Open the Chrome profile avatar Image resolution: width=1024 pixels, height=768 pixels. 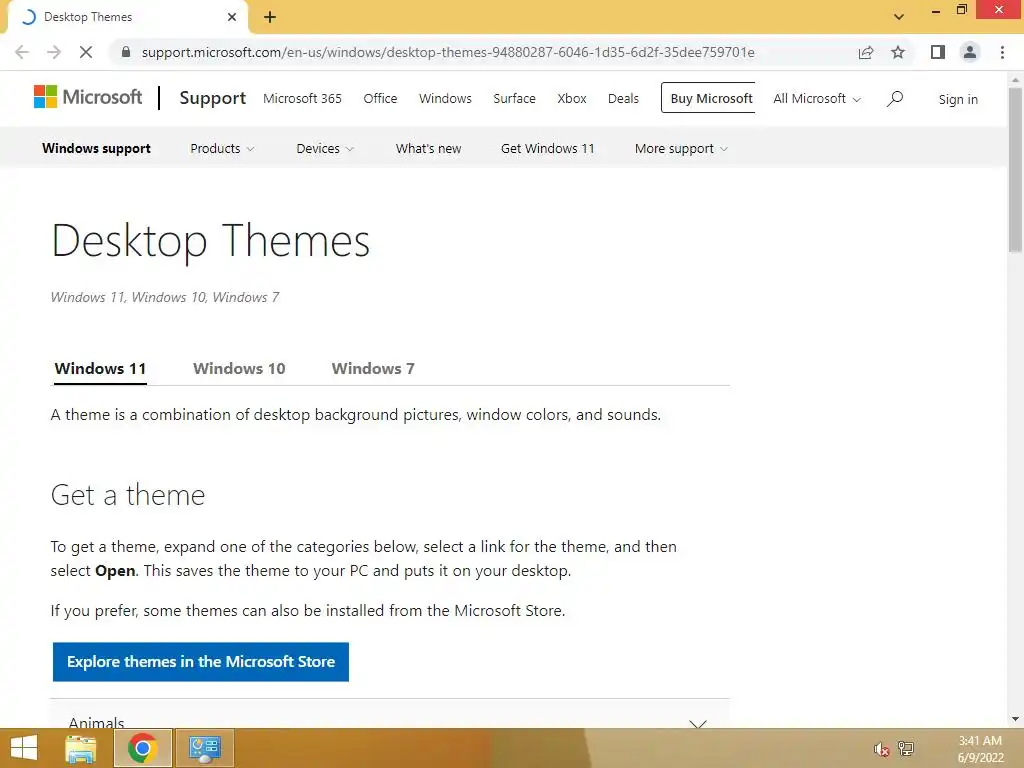coord(970,52)
